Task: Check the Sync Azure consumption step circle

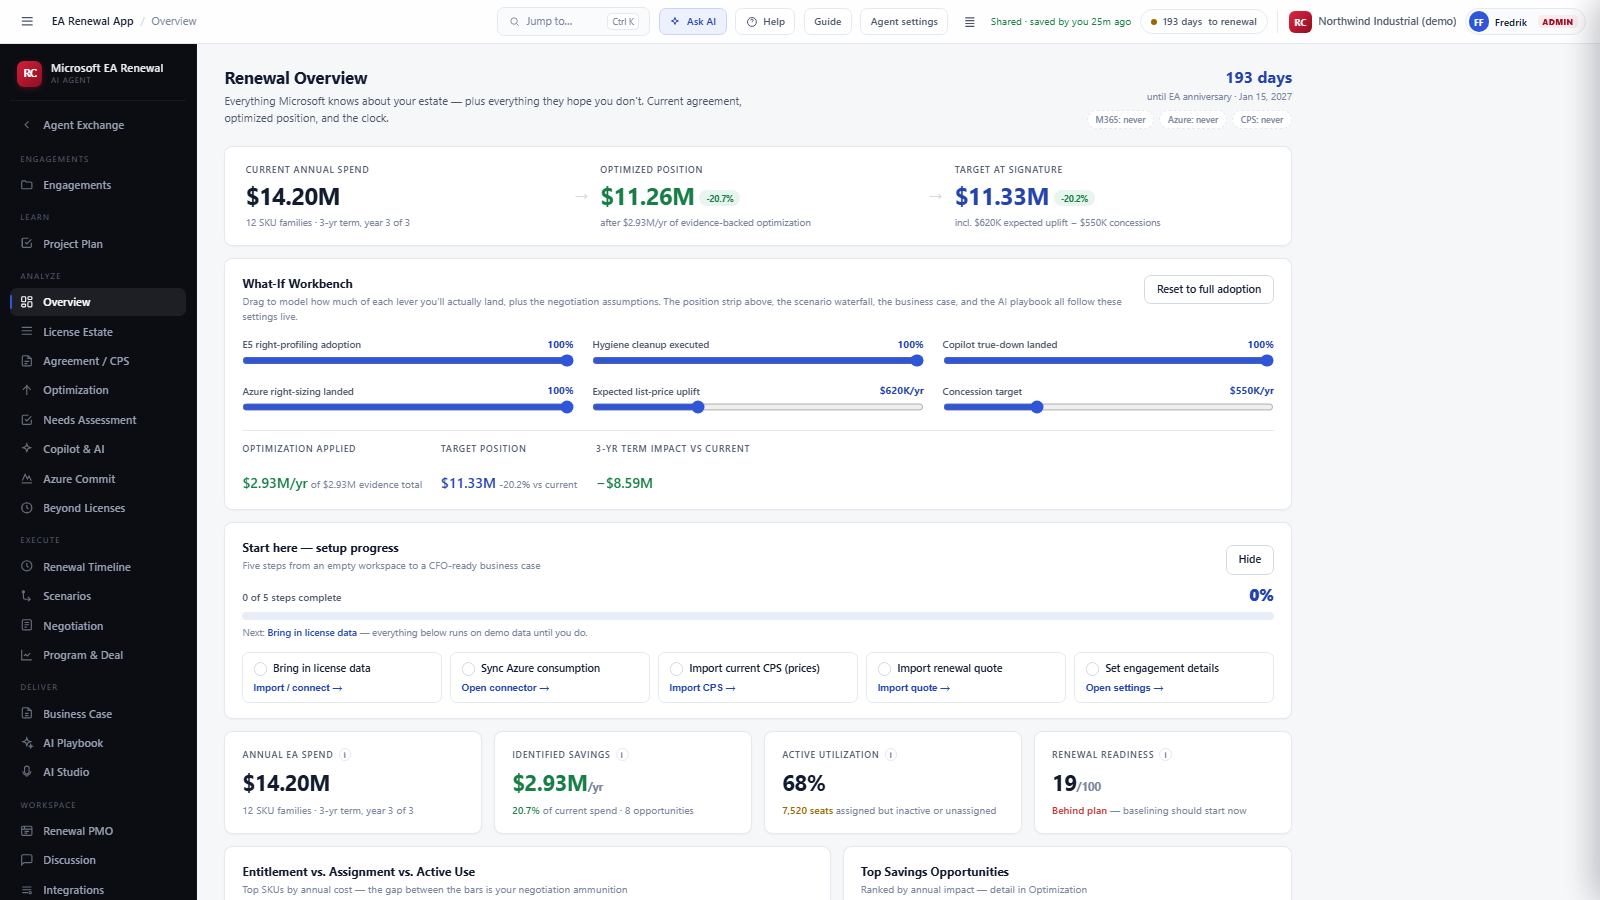Action: tap(468, 669)
